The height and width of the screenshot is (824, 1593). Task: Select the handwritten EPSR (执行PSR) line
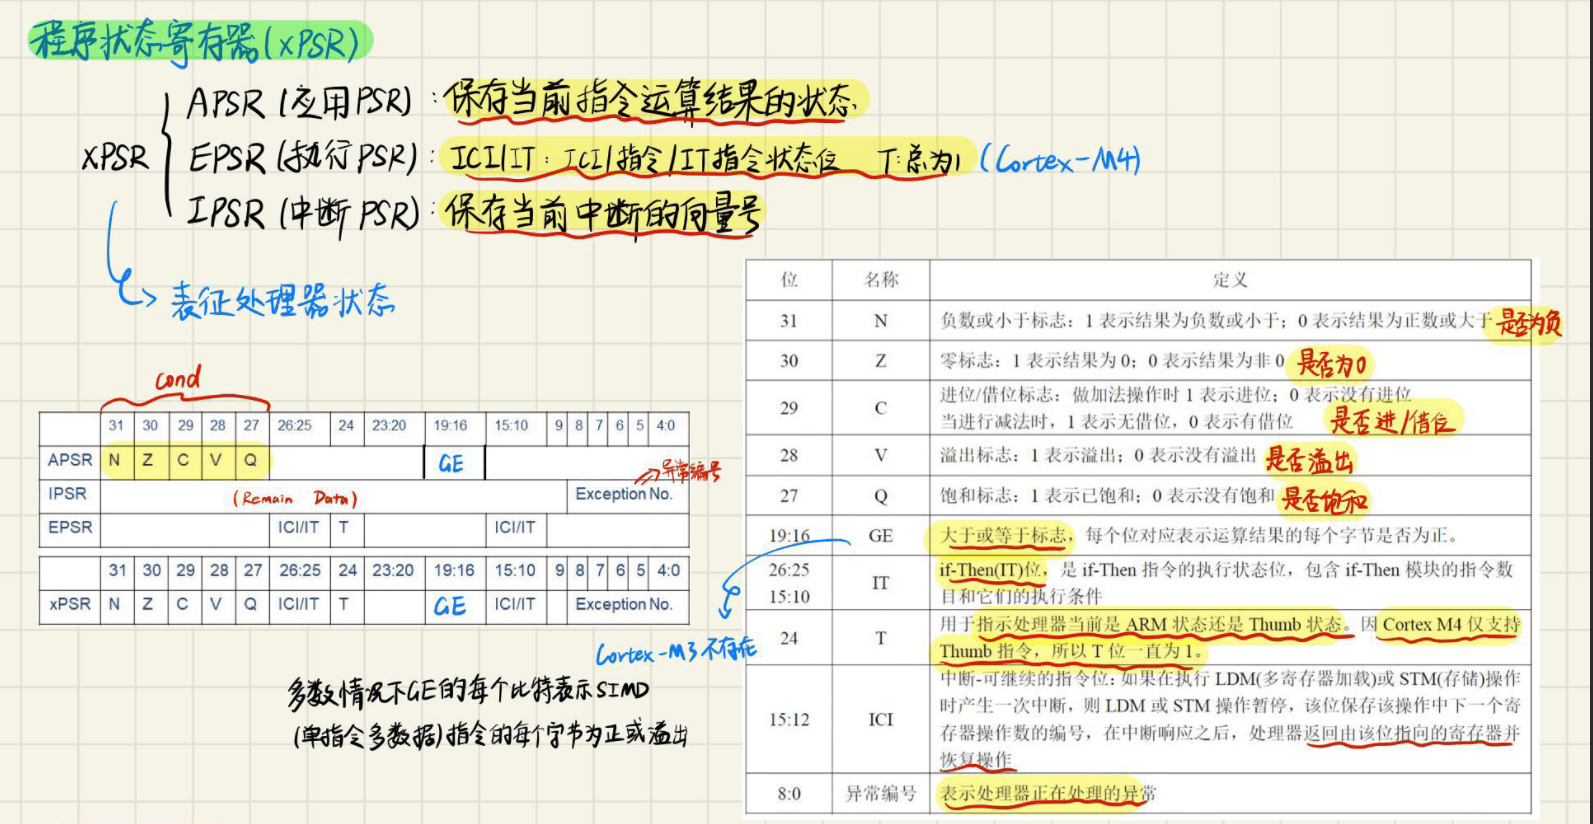click(303, 157)
